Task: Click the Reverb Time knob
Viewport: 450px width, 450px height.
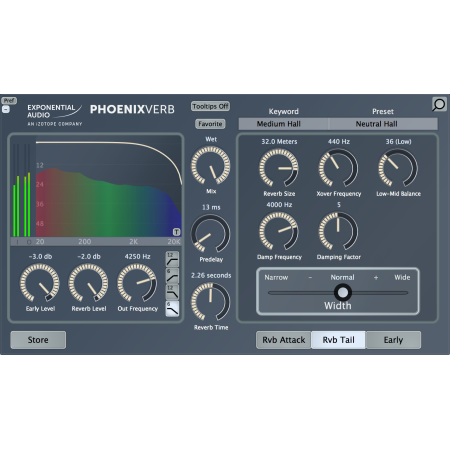Action: click(x=211, y=302)
